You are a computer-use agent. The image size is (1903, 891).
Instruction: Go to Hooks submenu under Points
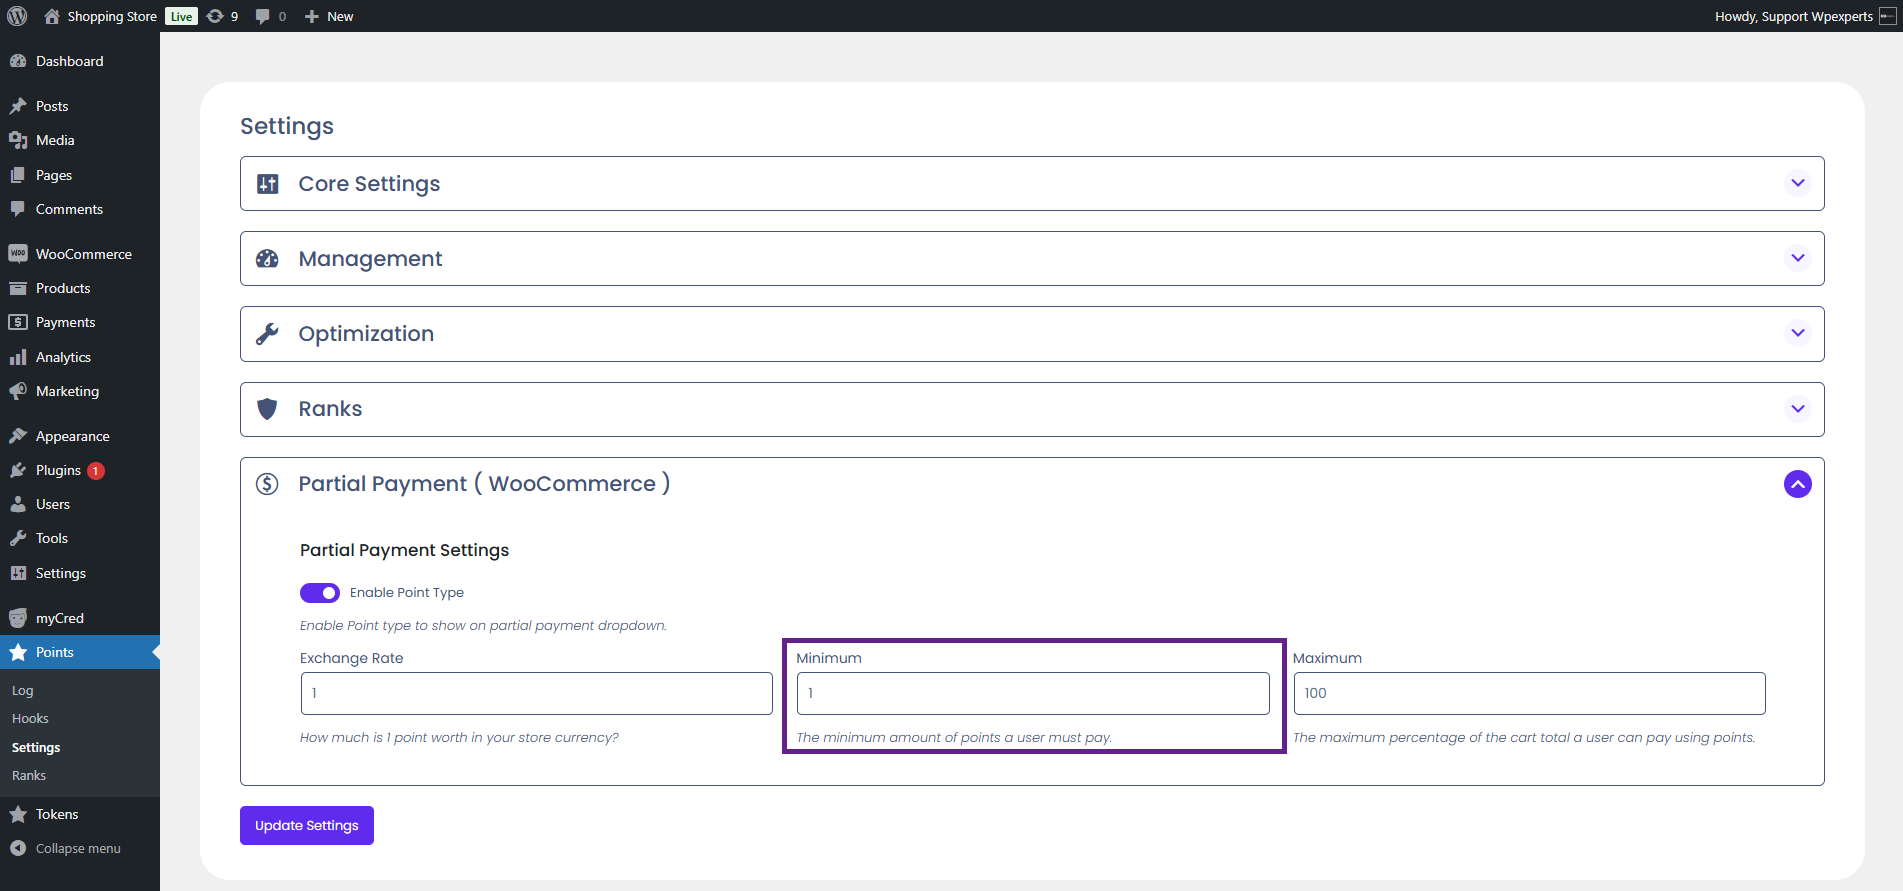pos(30,719)
